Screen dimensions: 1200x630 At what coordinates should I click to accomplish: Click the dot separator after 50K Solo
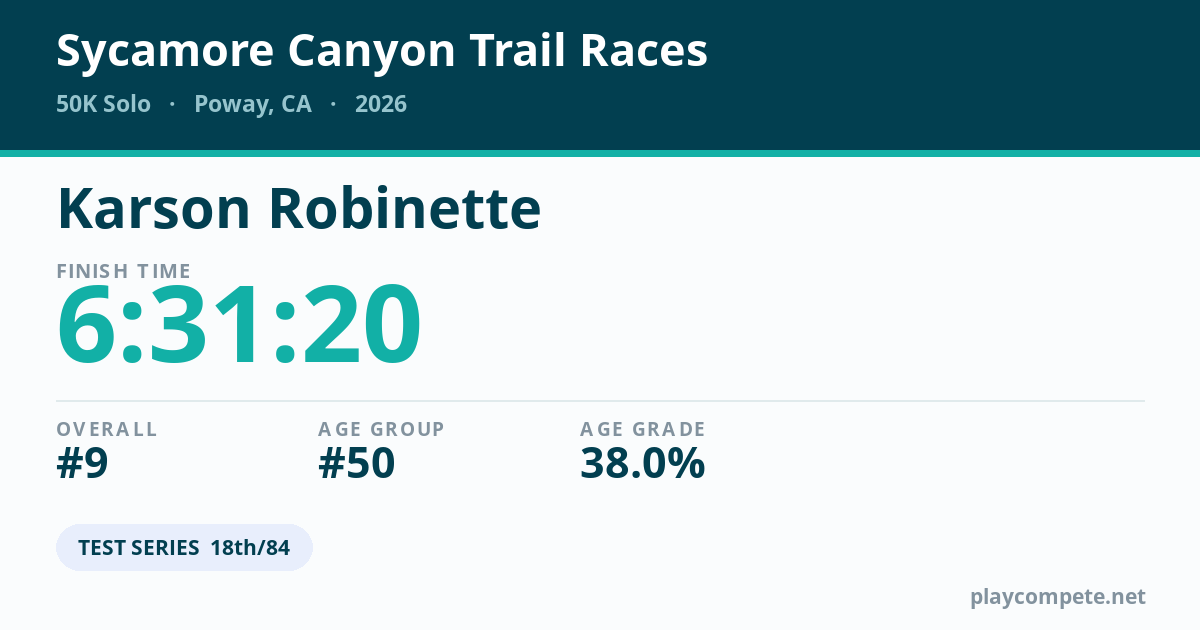click(172, 104)
